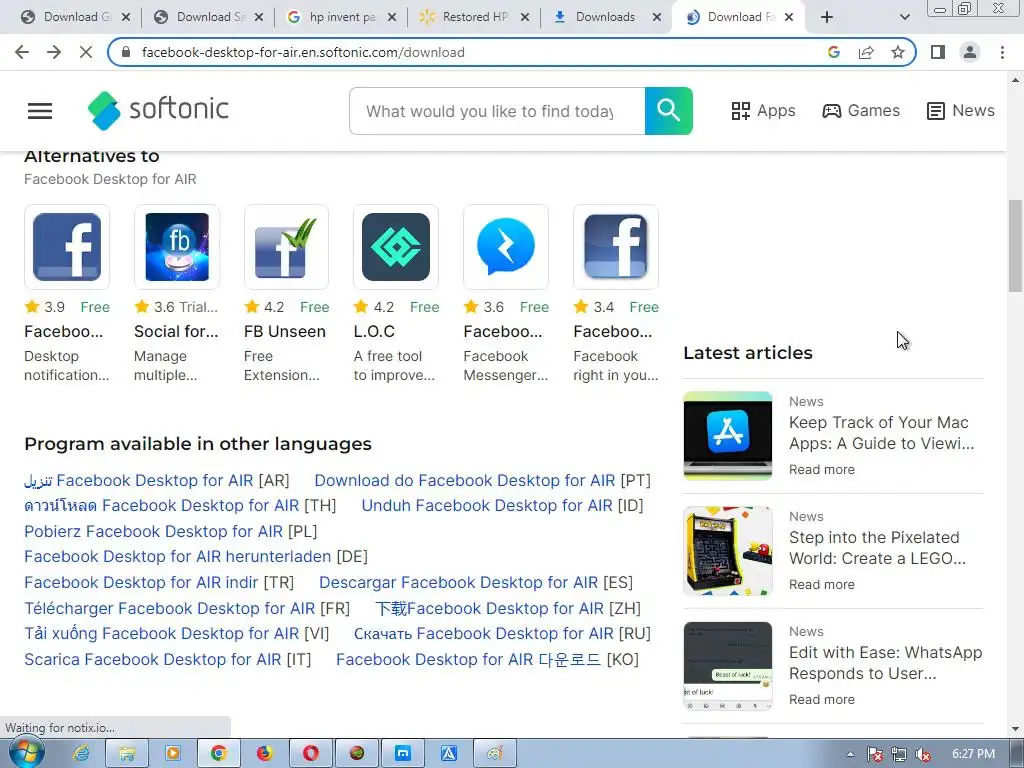Stop page loading with the X button

click(x=86, y=52)
